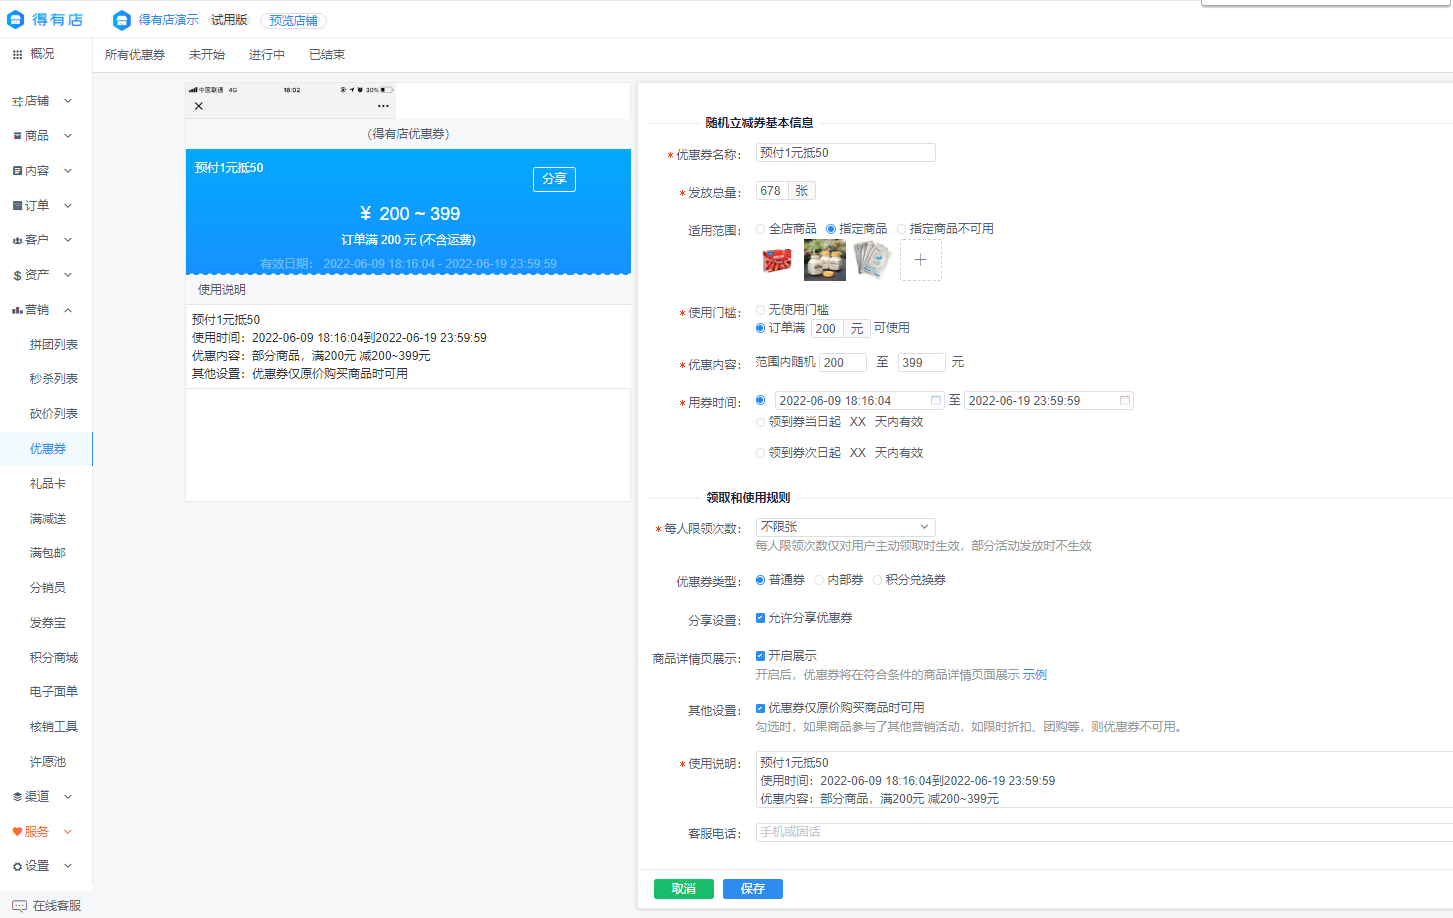1453x918 pixels.
Task: Open 拼团列表 in sidebar
Action: [x=54, y=345]
